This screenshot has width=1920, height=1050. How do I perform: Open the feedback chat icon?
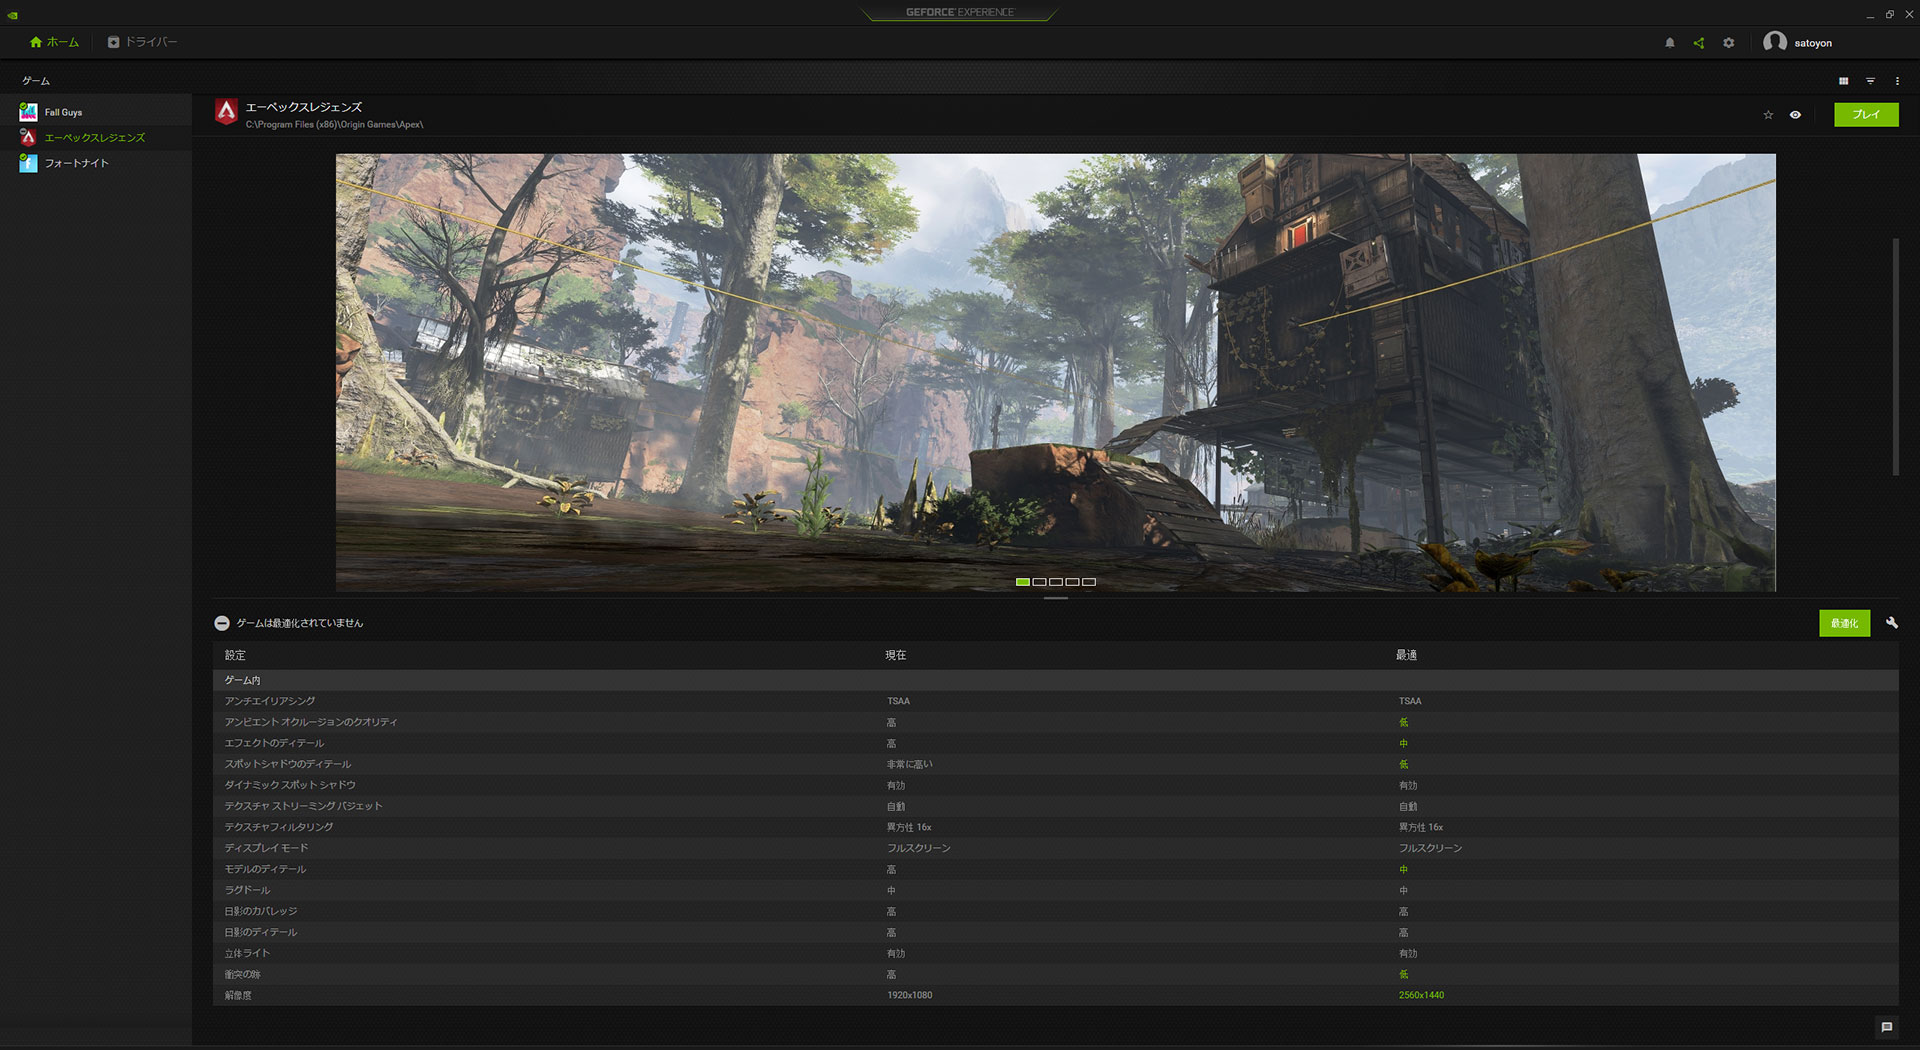click(x=1886, y=1027)
